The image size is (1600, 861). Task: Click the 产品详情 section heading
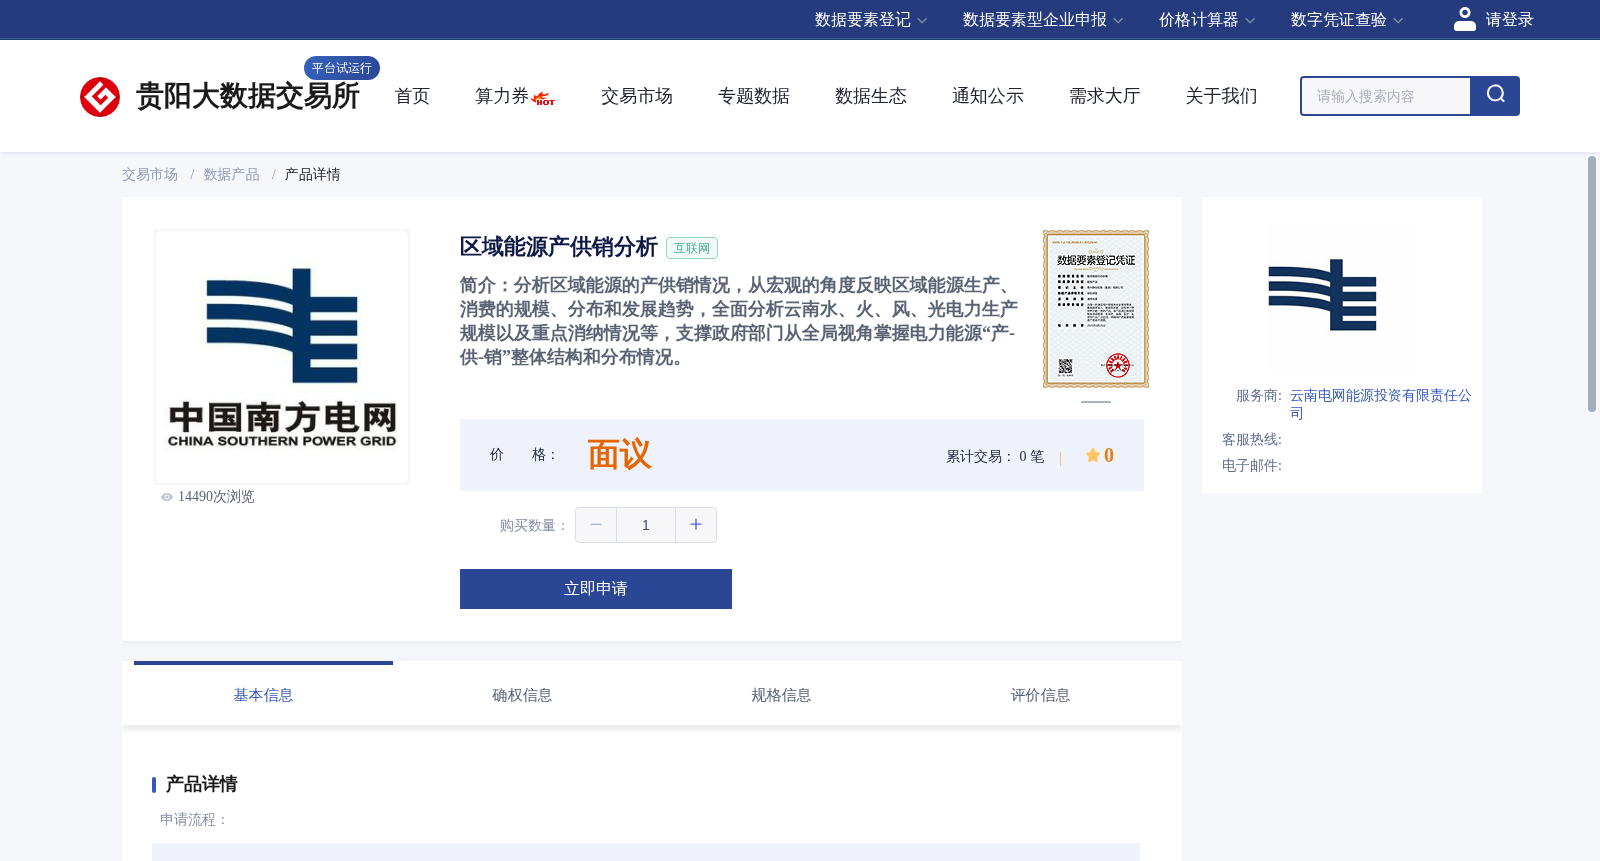pyautogui.click(x=202, y=784)
